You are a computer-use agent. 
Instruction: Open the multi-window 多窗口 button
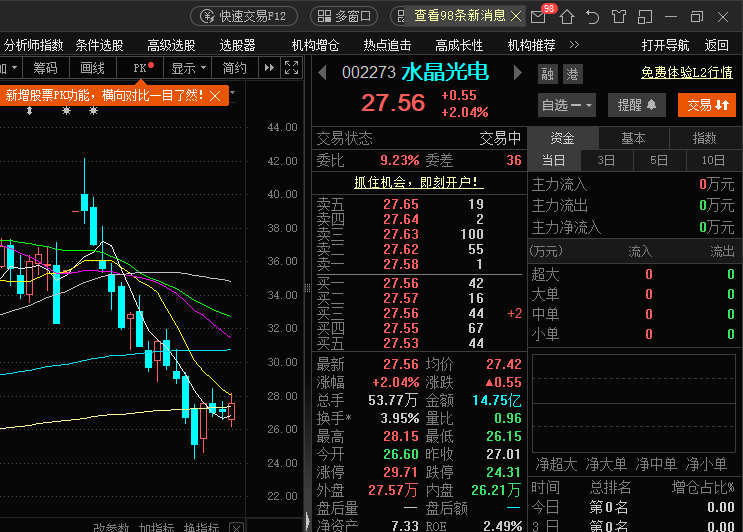(x=344, y=16)
